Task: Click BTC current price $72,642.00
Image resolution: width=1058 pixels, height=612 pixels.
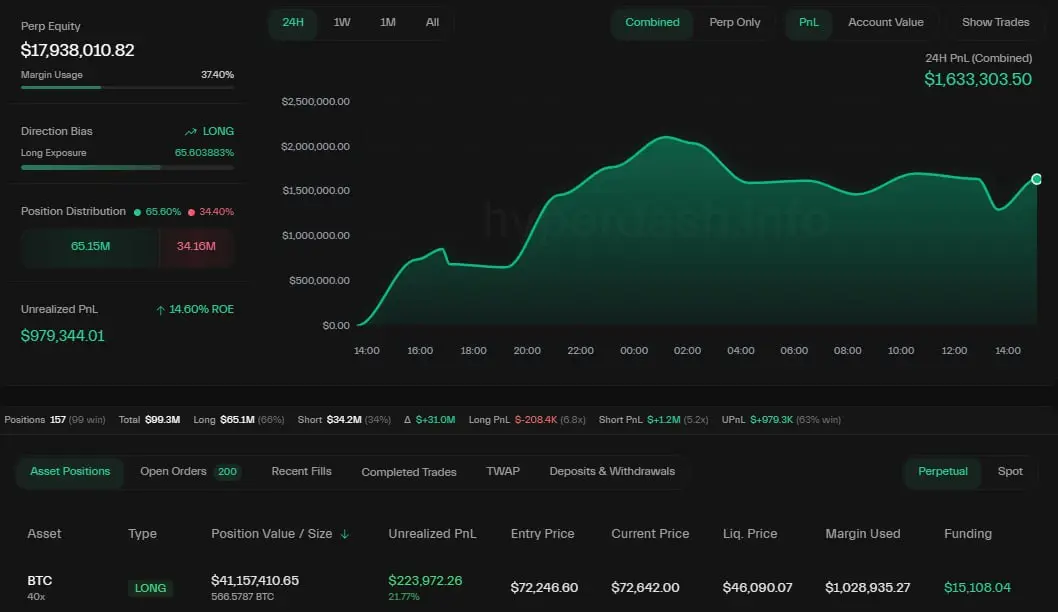Action: click(x=645, y=588)
